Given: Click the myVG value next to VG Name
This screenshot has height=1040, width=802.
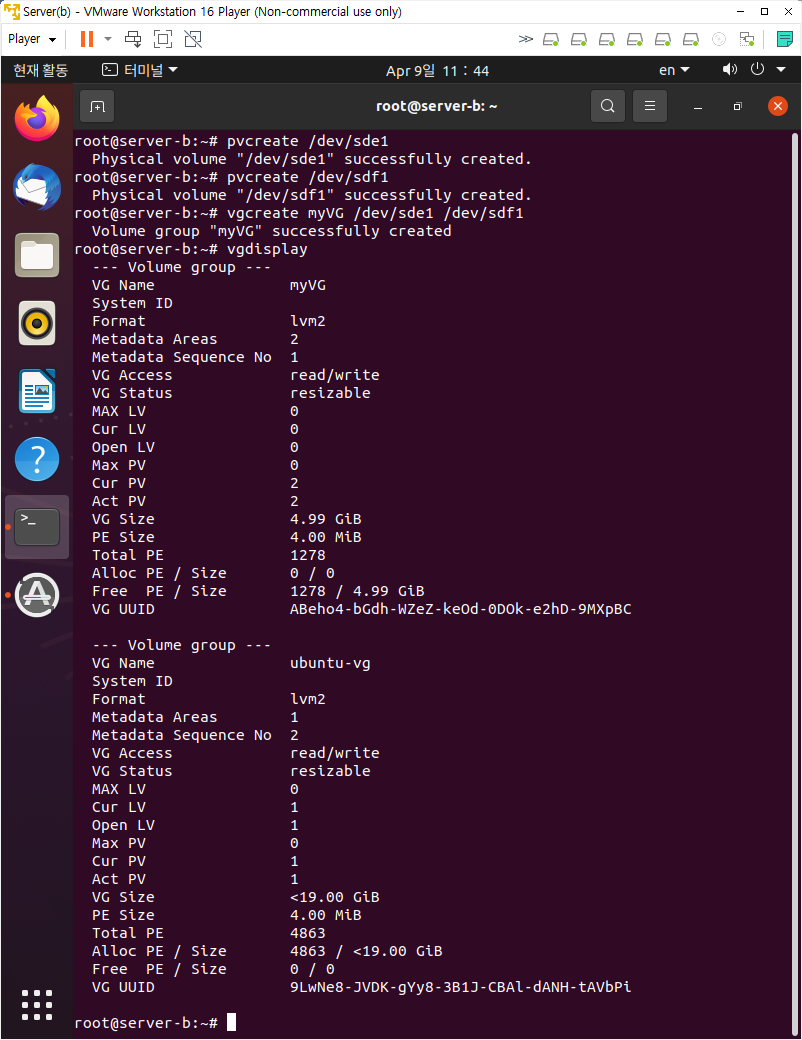Looking at the screenshot, I should tap(308, 285).
